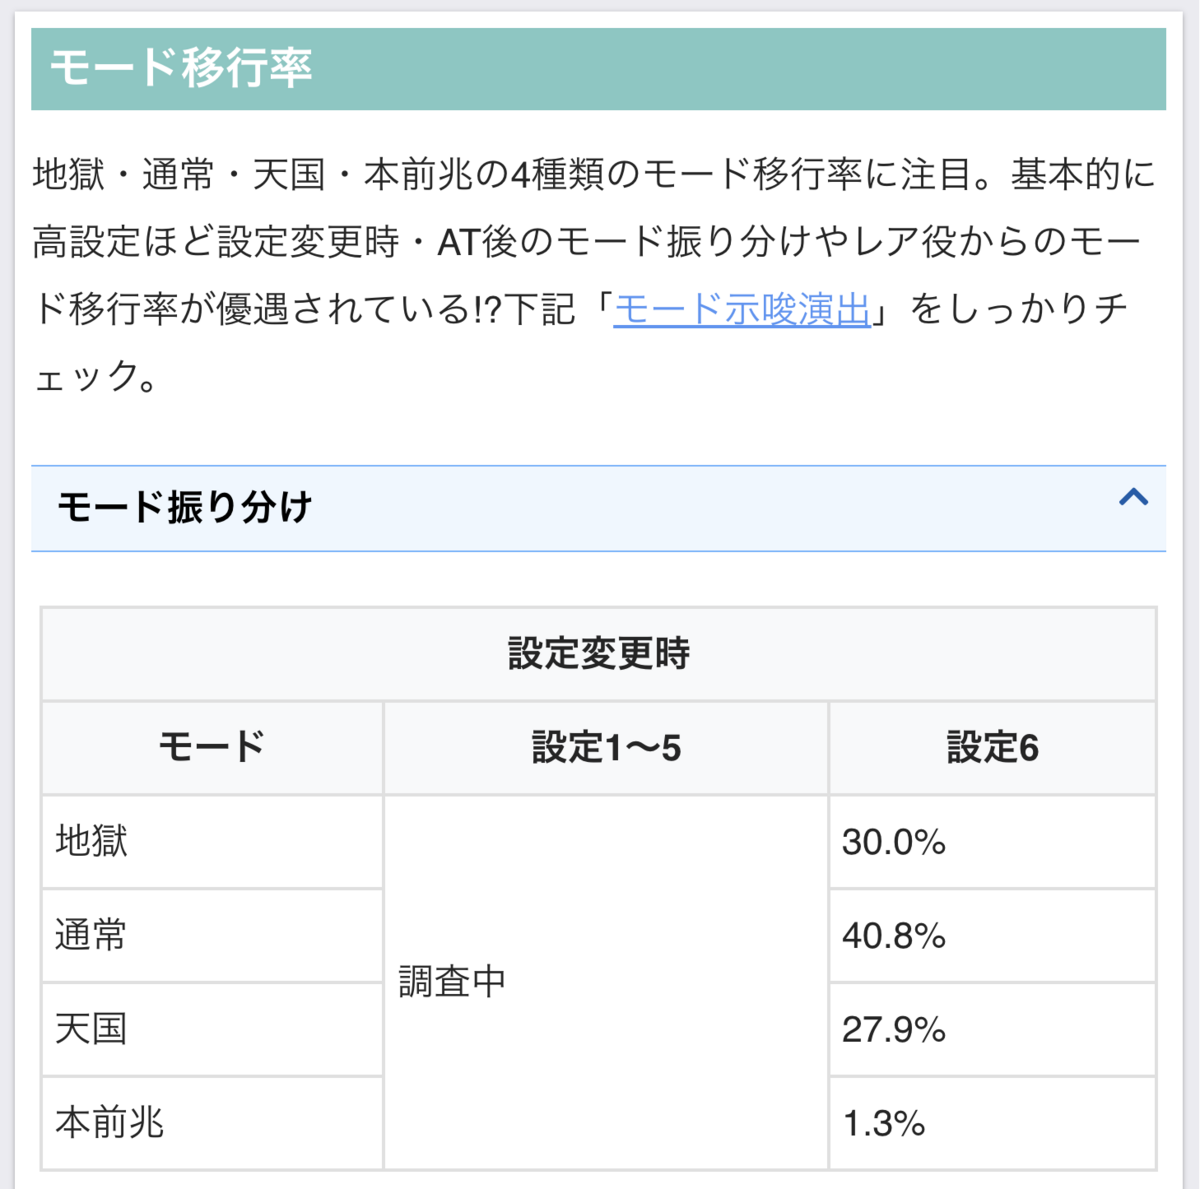This screenshot has height=1189, width=1200.
Task: Select the 地獄 mode row cell
Action: click(212, 842)
